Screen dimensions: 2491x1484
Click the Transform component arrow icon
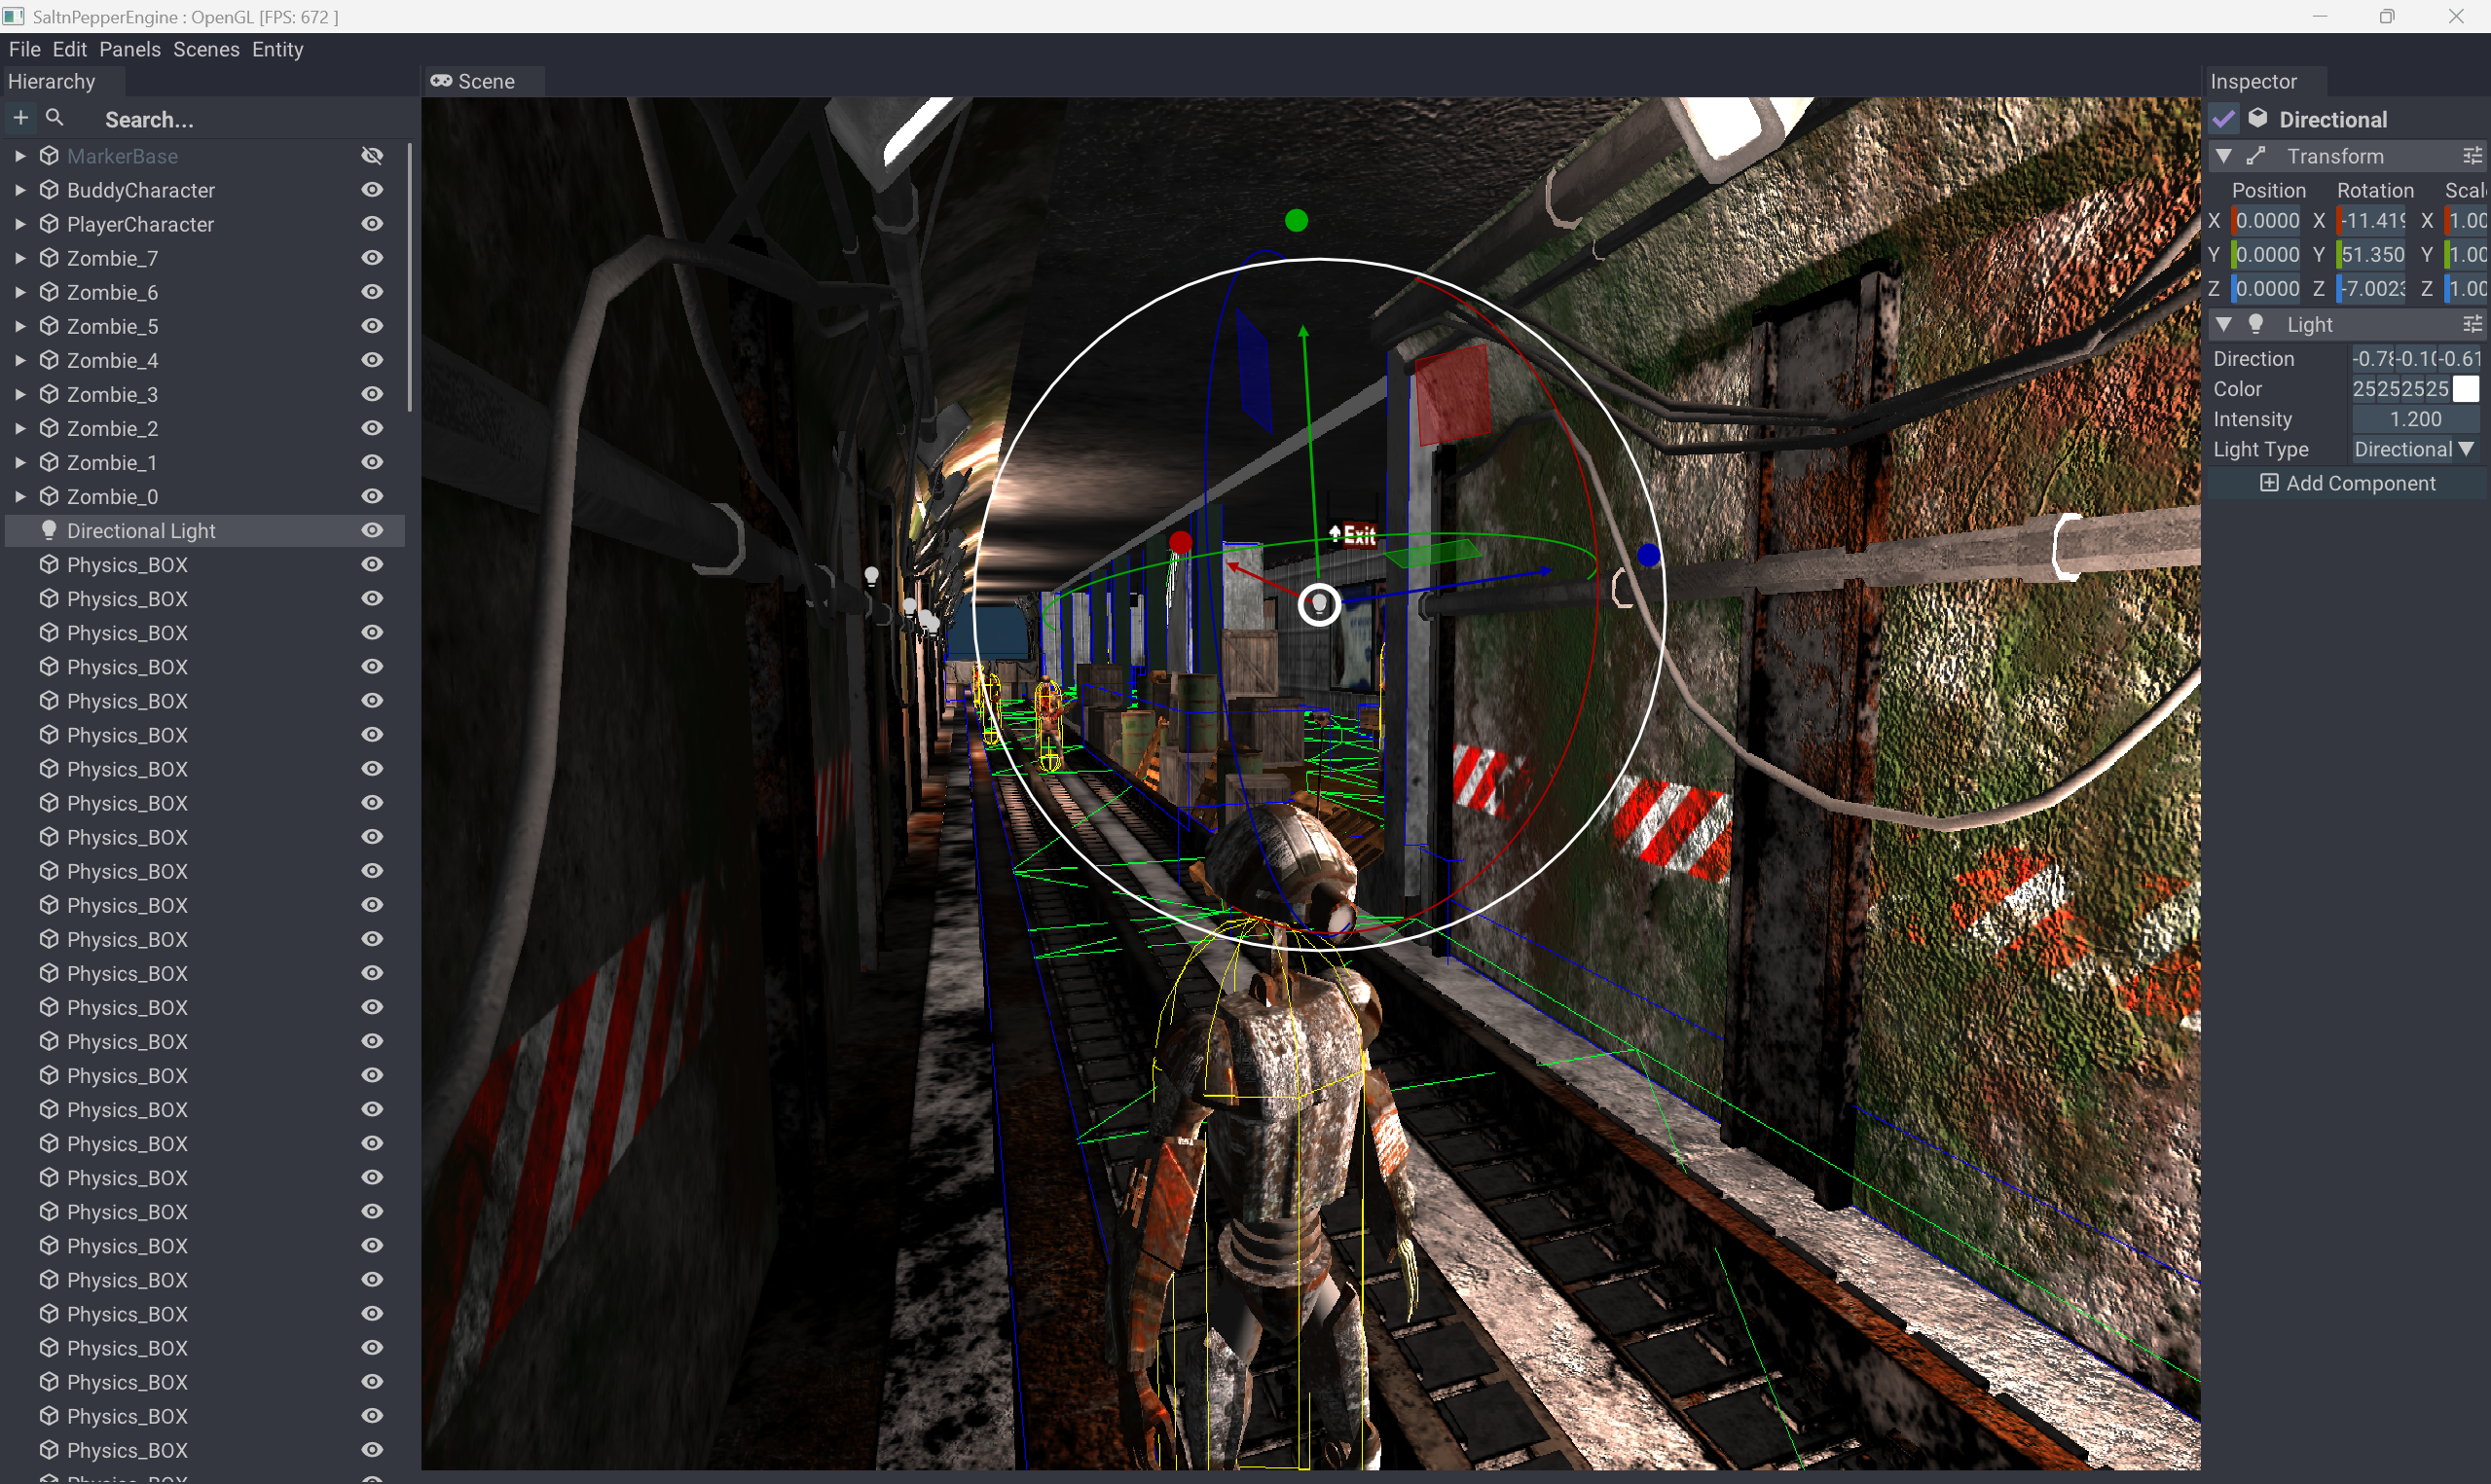pos(2256,156)
